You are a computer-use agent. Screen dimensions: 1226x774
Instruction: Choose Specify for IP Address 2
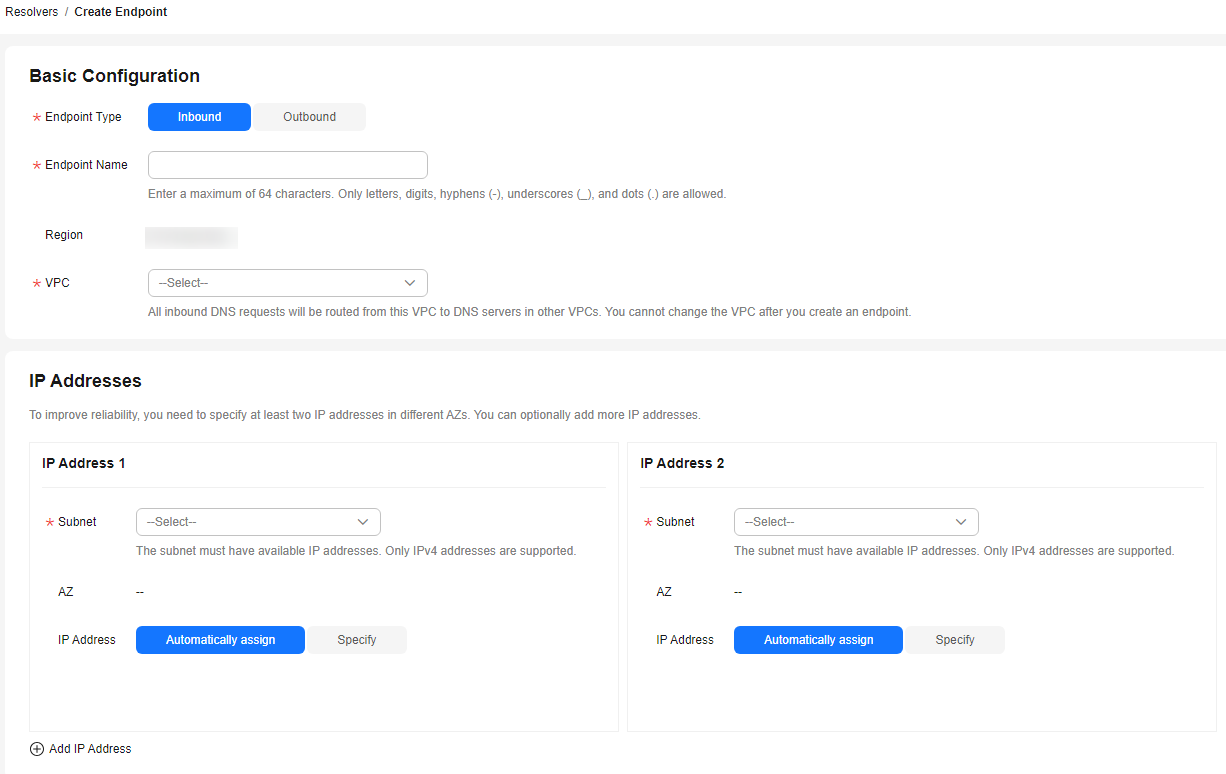[954, 640]
